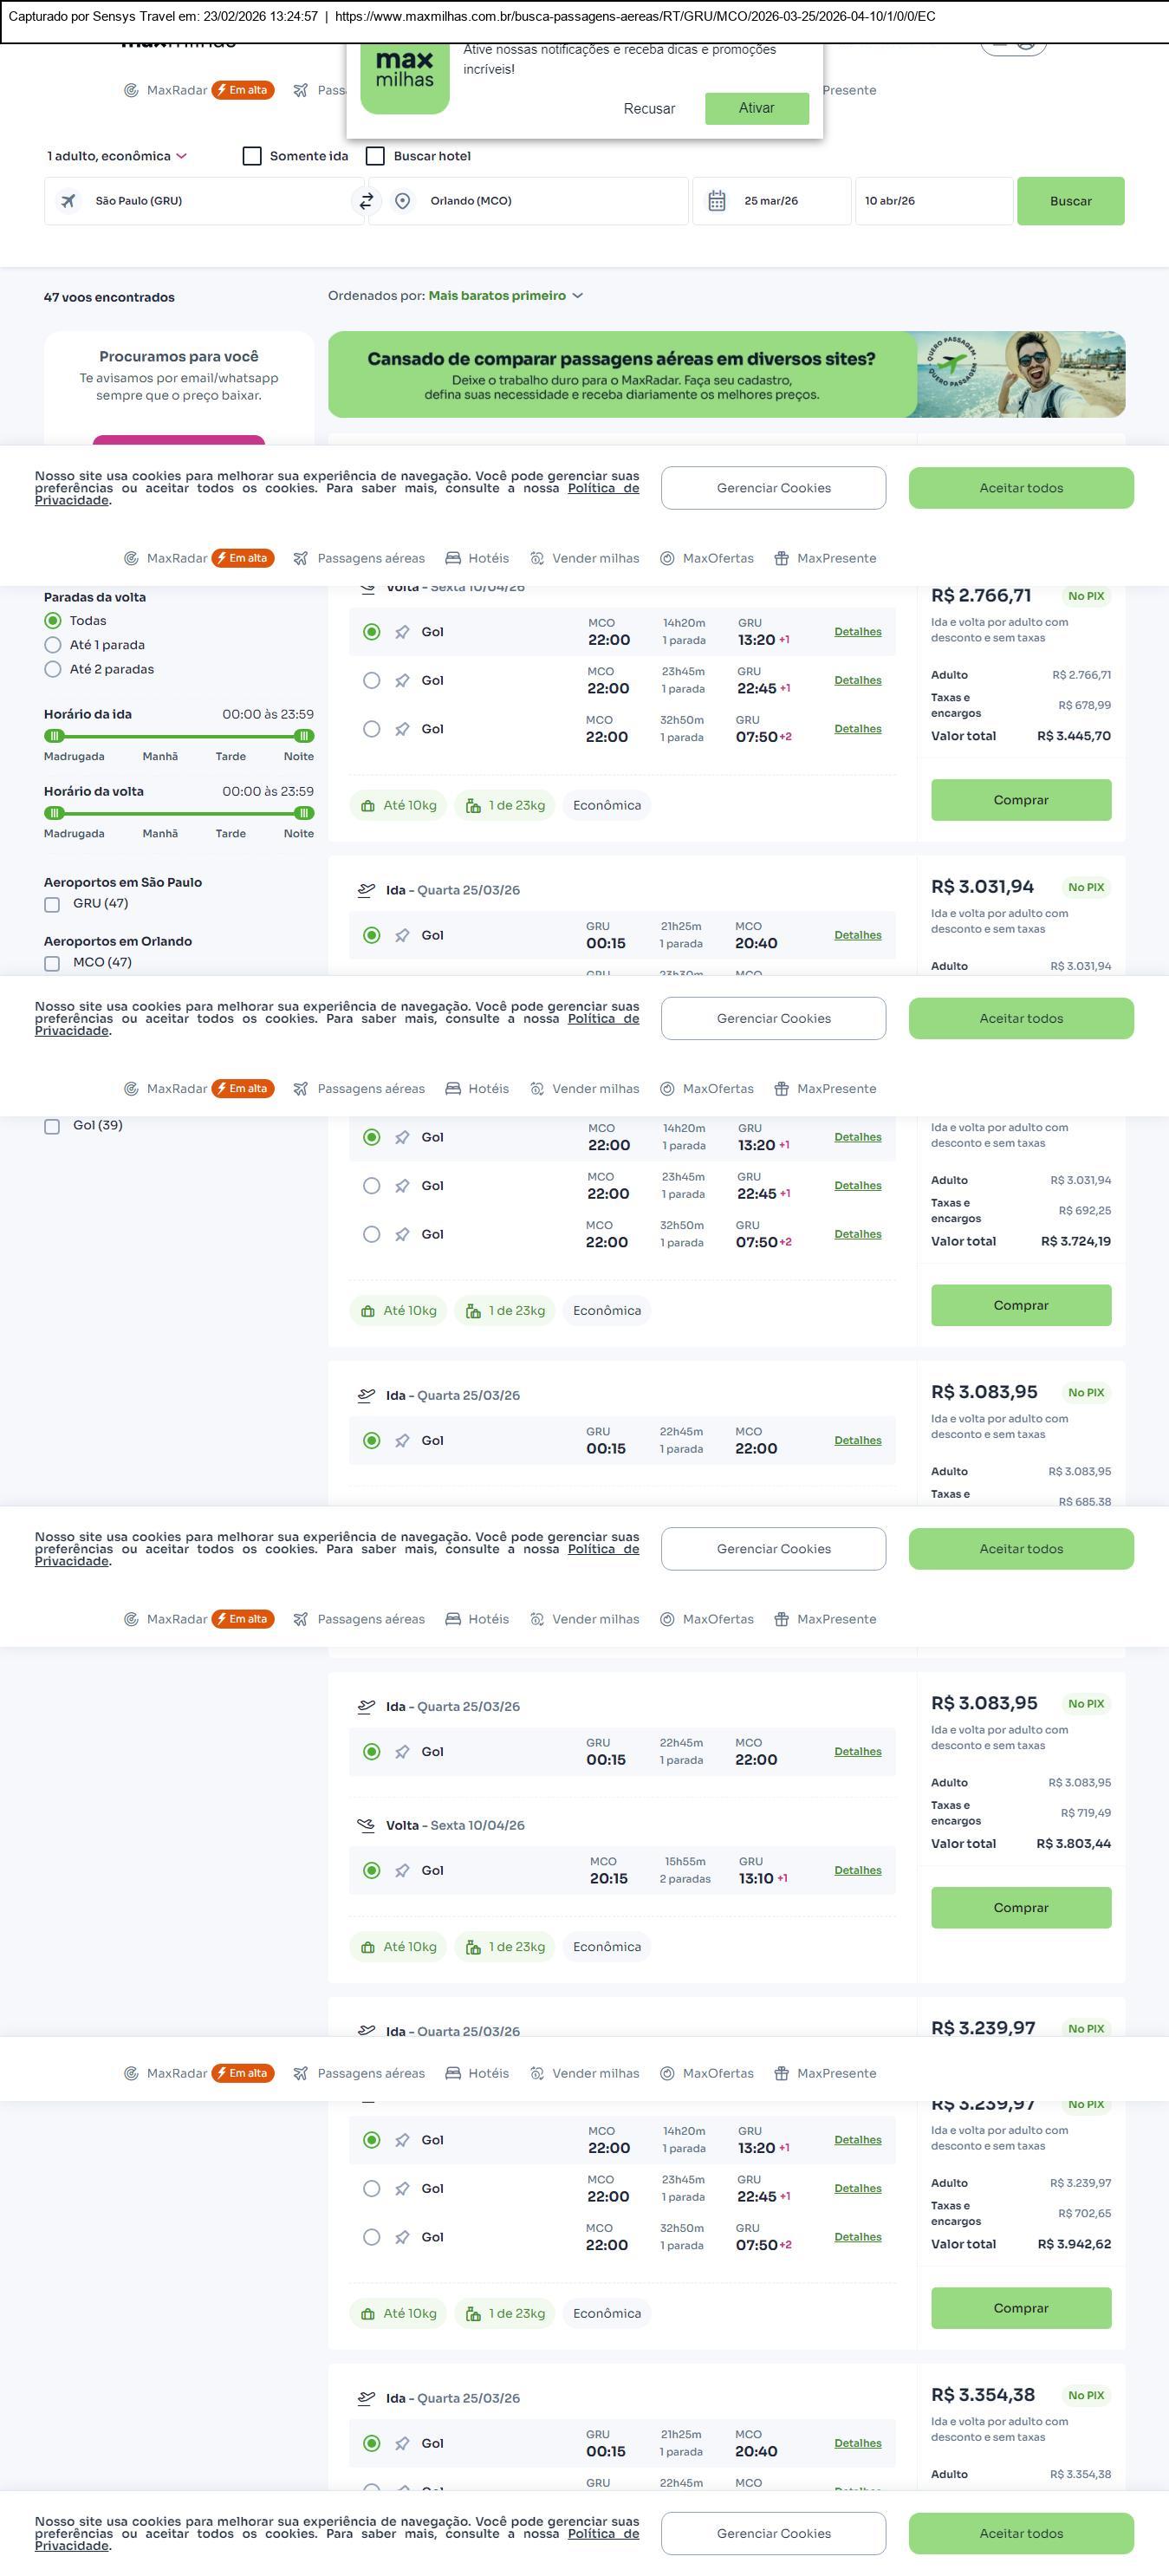Click the swap origin and destination arrows icon
Screen dimensions: 1169x2576
pyautogui.click(x=366, y=201)
